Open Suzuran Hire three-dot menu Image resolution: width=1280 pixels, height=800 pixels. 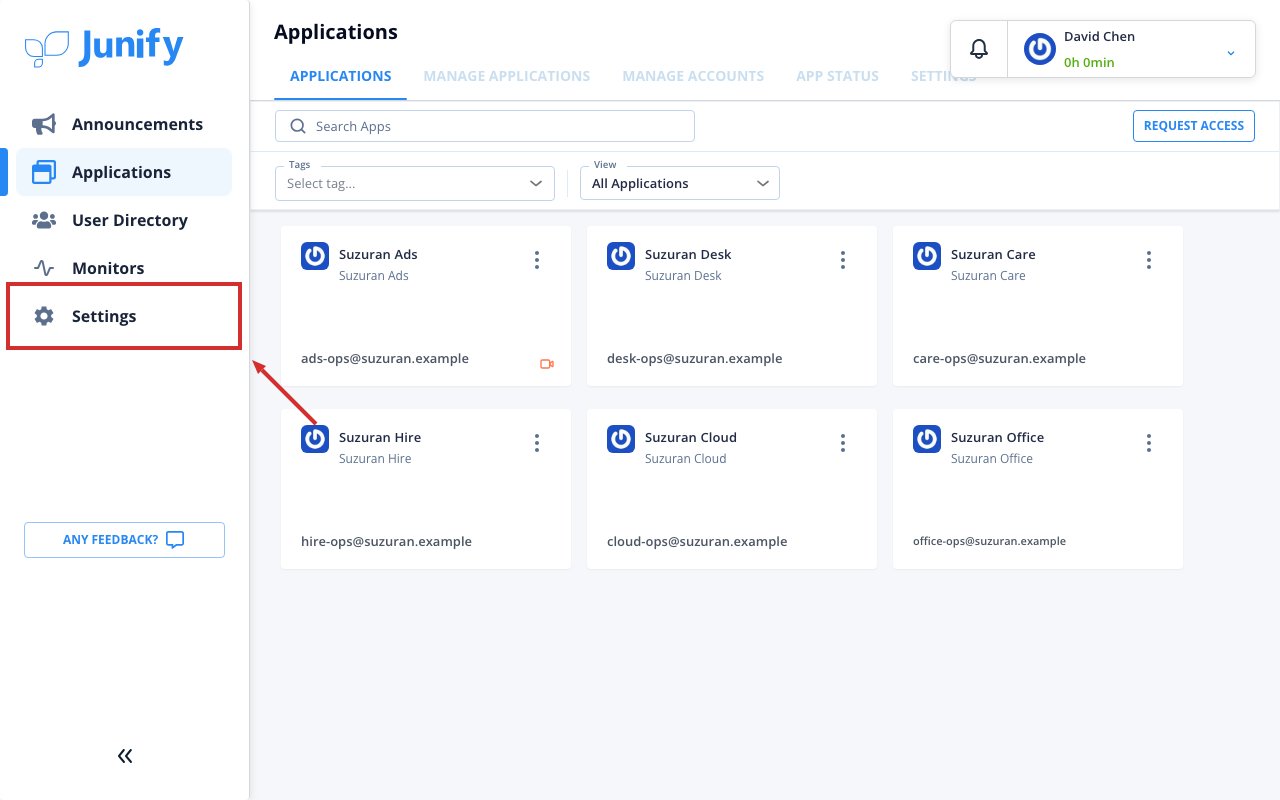pos(537,443)
